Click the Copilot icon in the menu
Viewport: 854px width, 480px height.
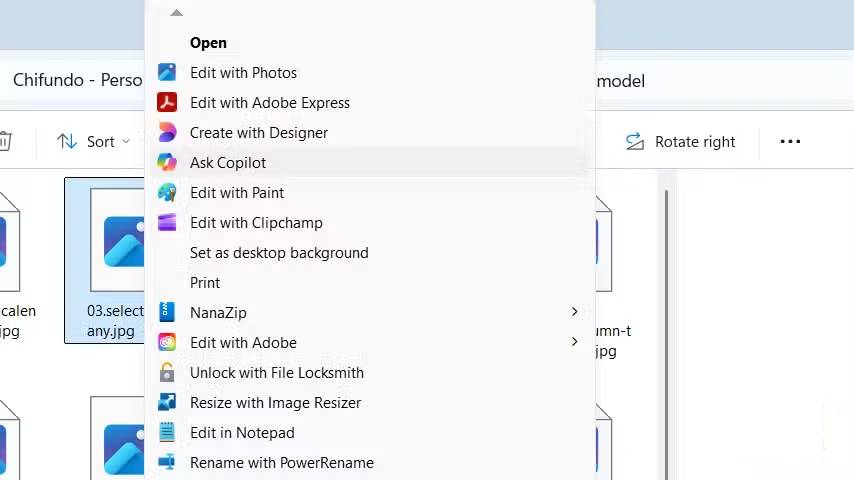tap(167, 163)
